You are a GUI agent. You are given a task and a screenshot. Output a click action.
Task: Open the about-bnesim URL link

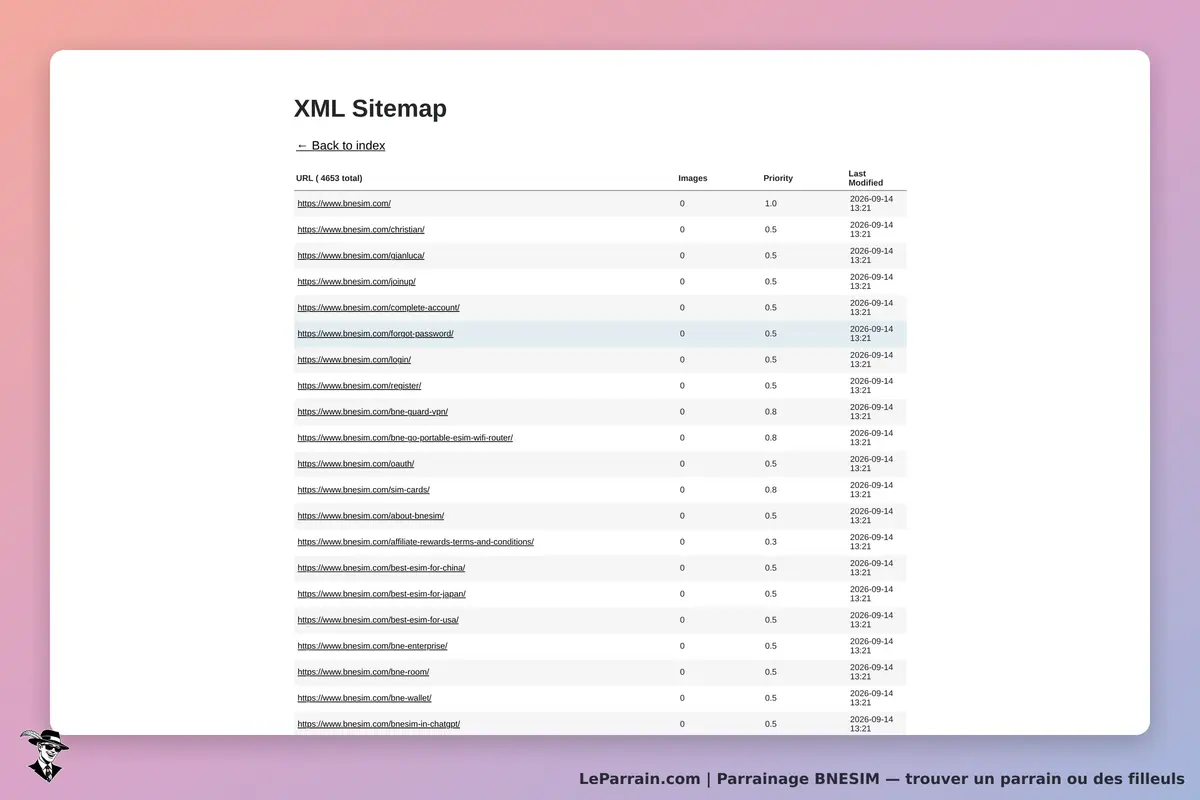click(370, 516)
